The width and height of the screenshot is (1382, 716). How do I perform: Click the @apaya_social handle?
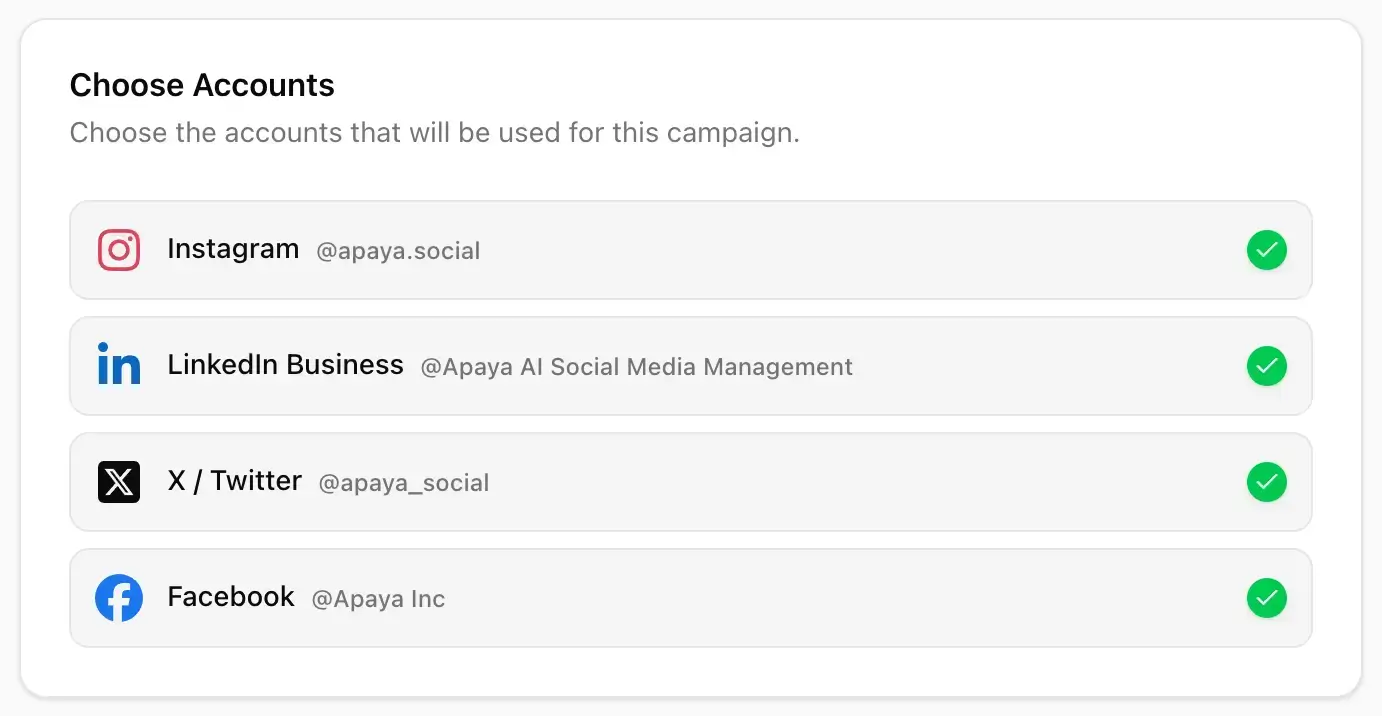pyautogui.click(x=404, y=483)
